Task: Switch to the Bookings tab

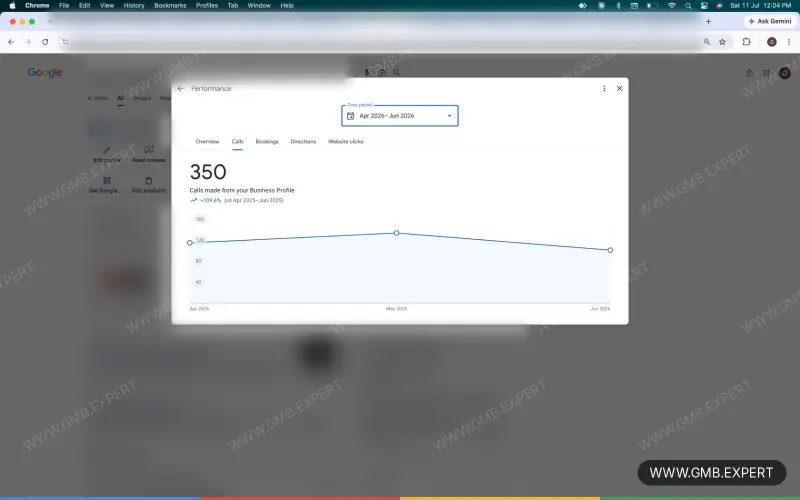Action: coord(267,141)
